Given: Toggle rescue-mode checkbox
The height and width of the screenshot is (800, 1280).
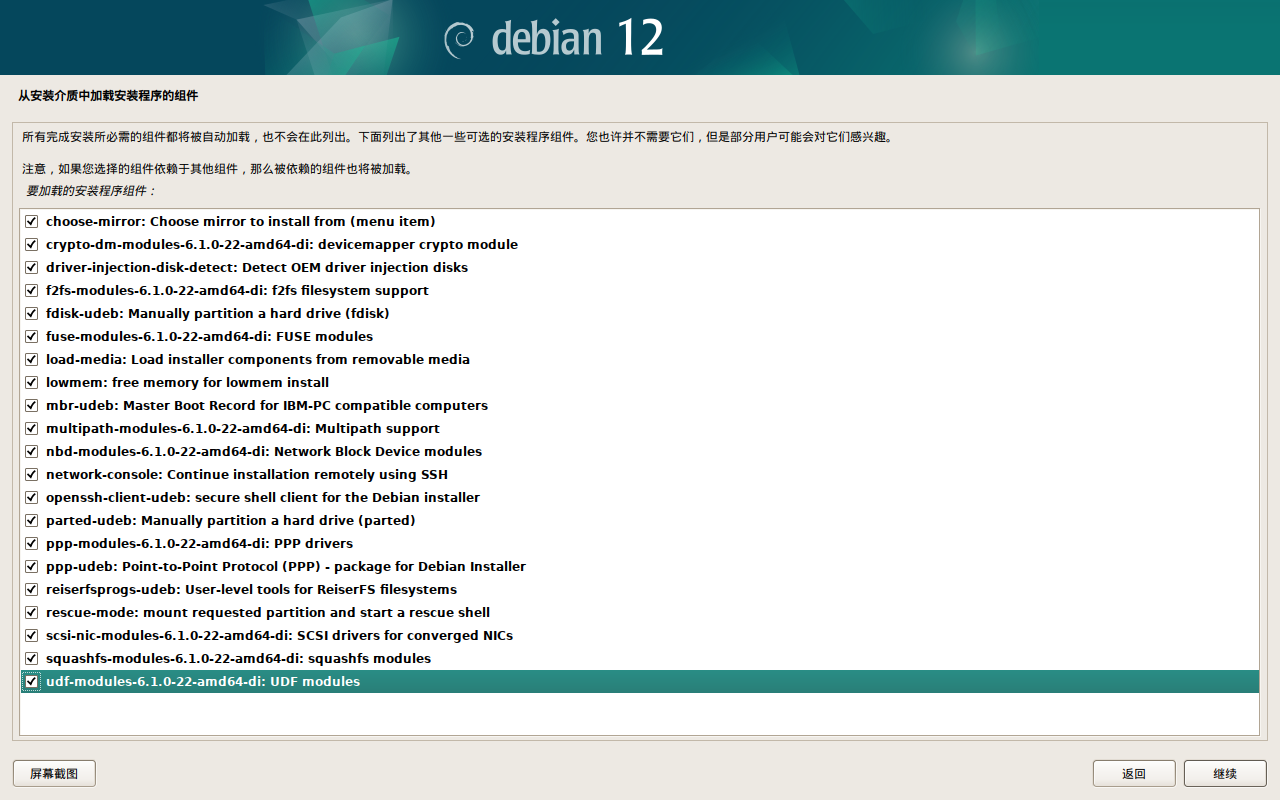Looking at the screenshot, I should [x=32, y=613].
